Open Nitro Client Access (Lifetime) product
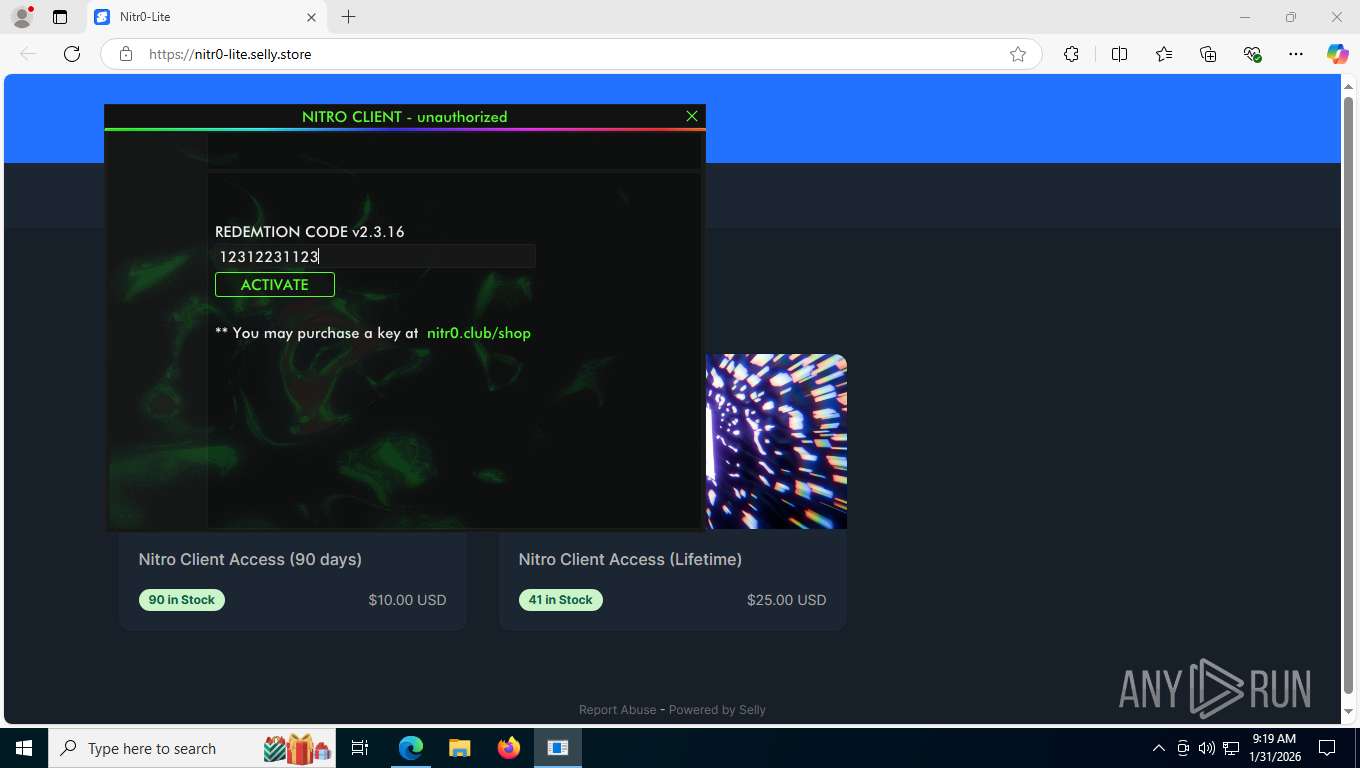The height and width of the screenshot is (768, 1360). click(x=630, y=559)
